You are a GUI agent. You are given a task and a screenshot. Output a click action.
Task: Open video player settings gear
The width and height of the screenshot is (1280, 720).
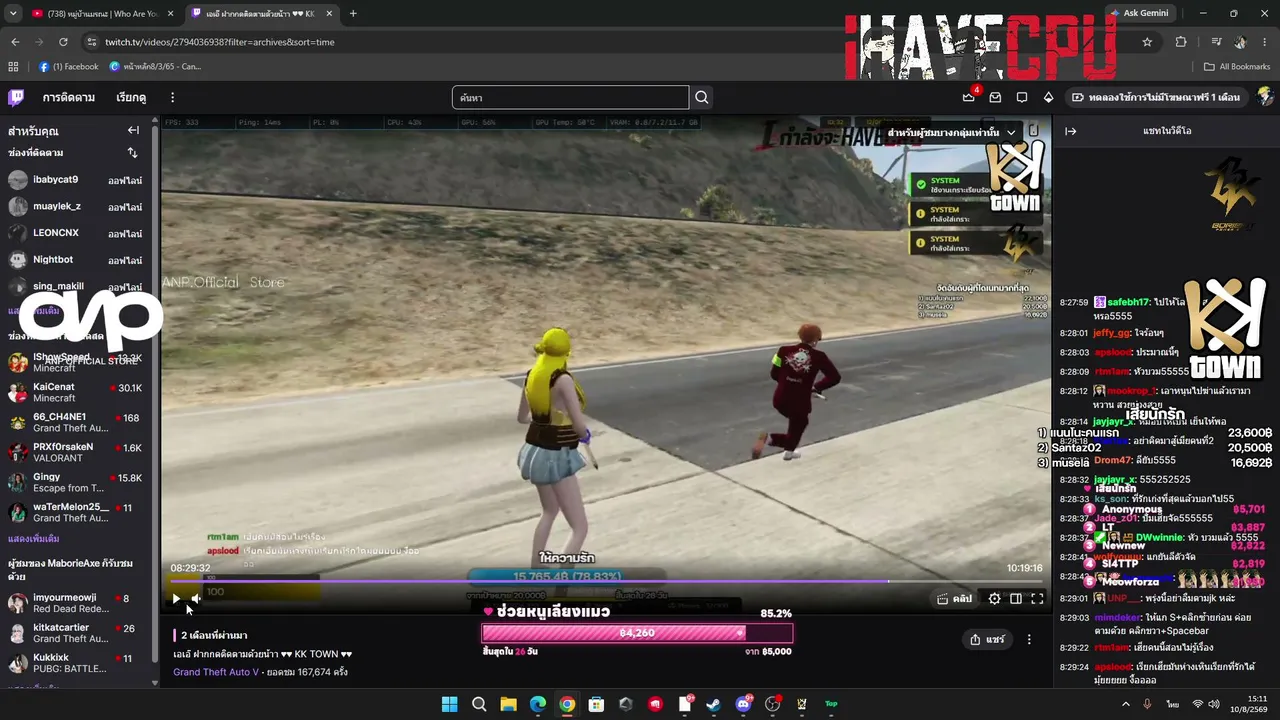994,599
